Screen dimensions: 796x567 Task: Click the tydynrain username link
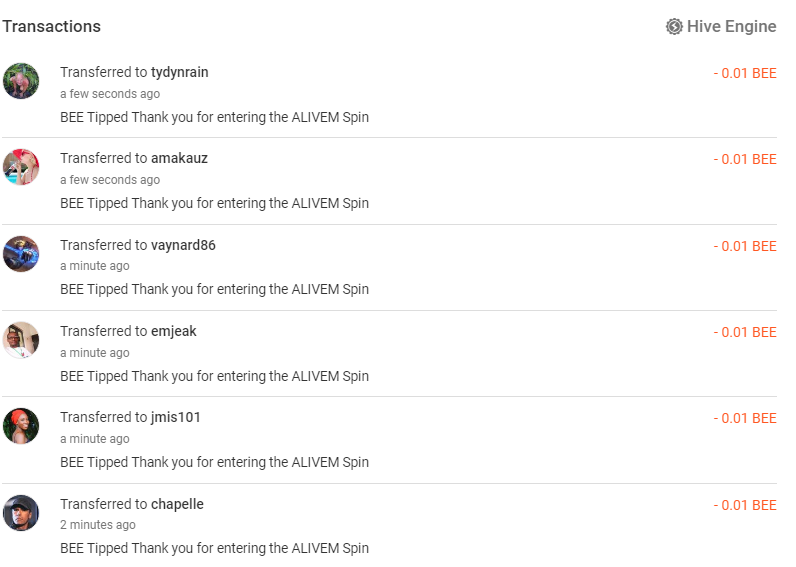[x=180, y=73]
